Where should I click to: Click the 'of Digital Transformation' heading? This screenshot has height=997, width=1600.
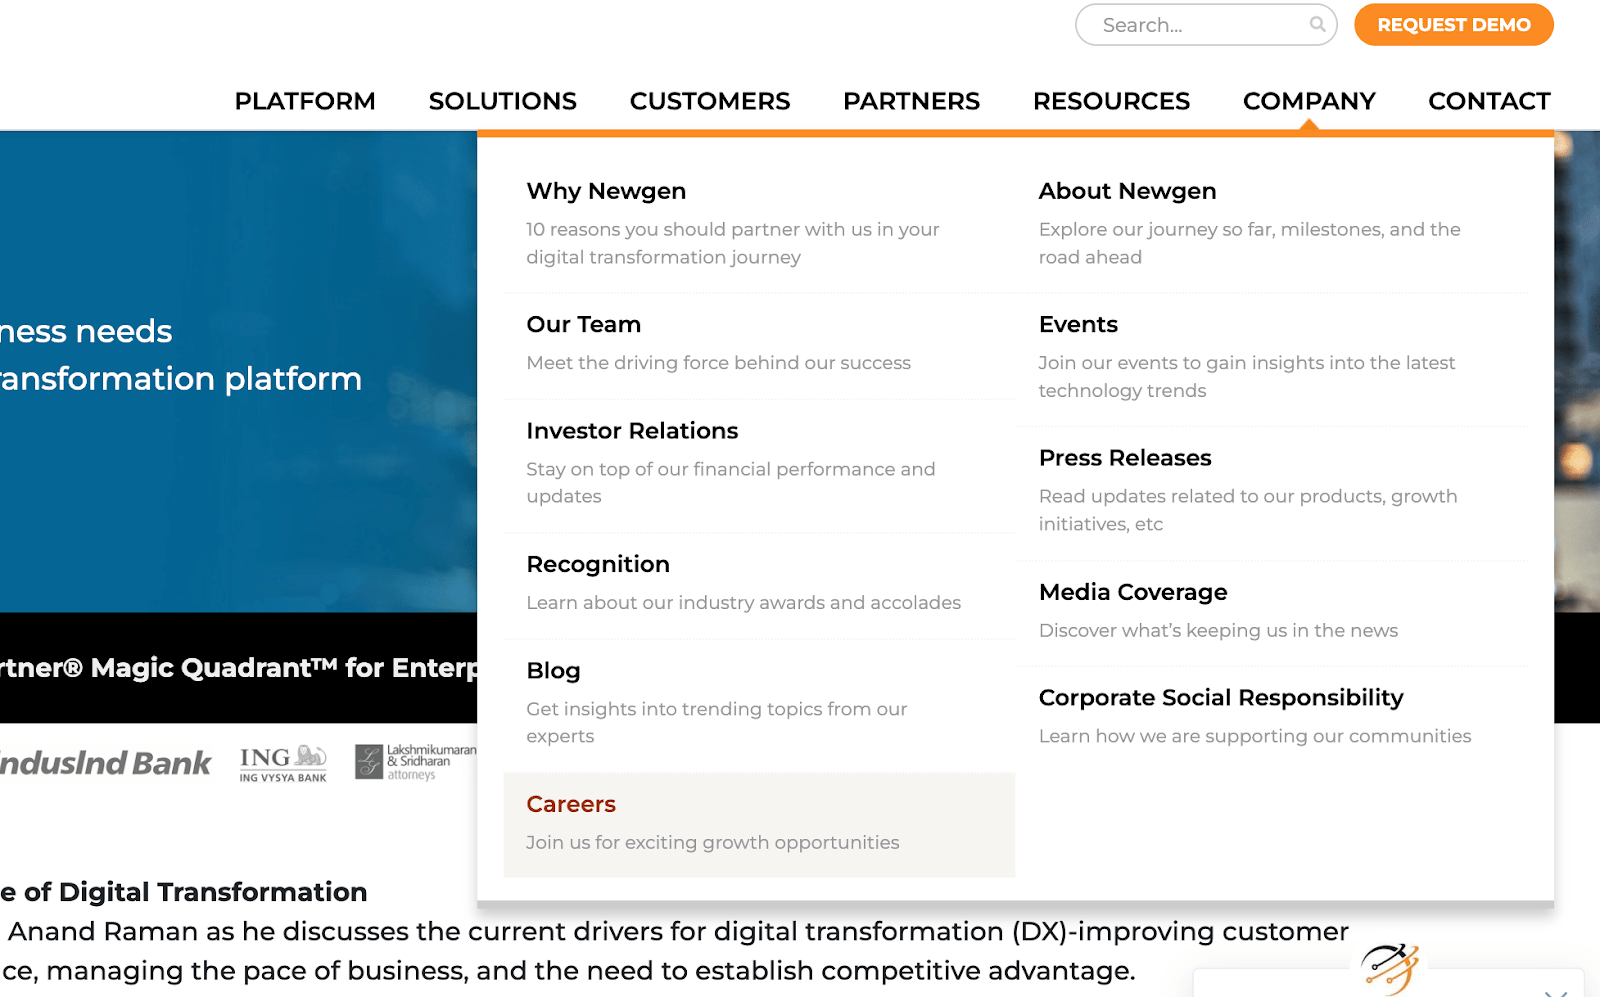(x=184, y=892)
